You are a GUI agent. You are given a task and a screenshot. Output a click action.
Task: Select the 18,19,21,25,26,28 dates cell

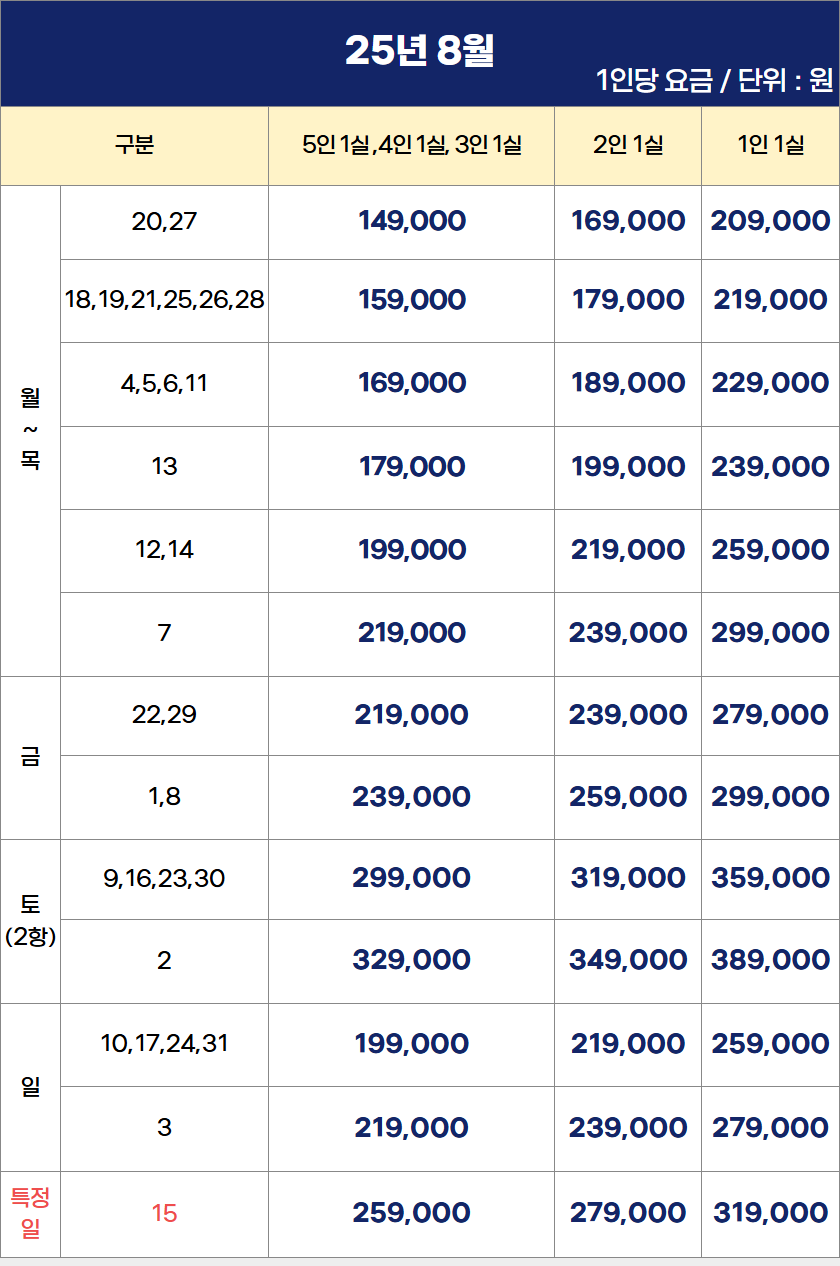(x=164, y=299)
